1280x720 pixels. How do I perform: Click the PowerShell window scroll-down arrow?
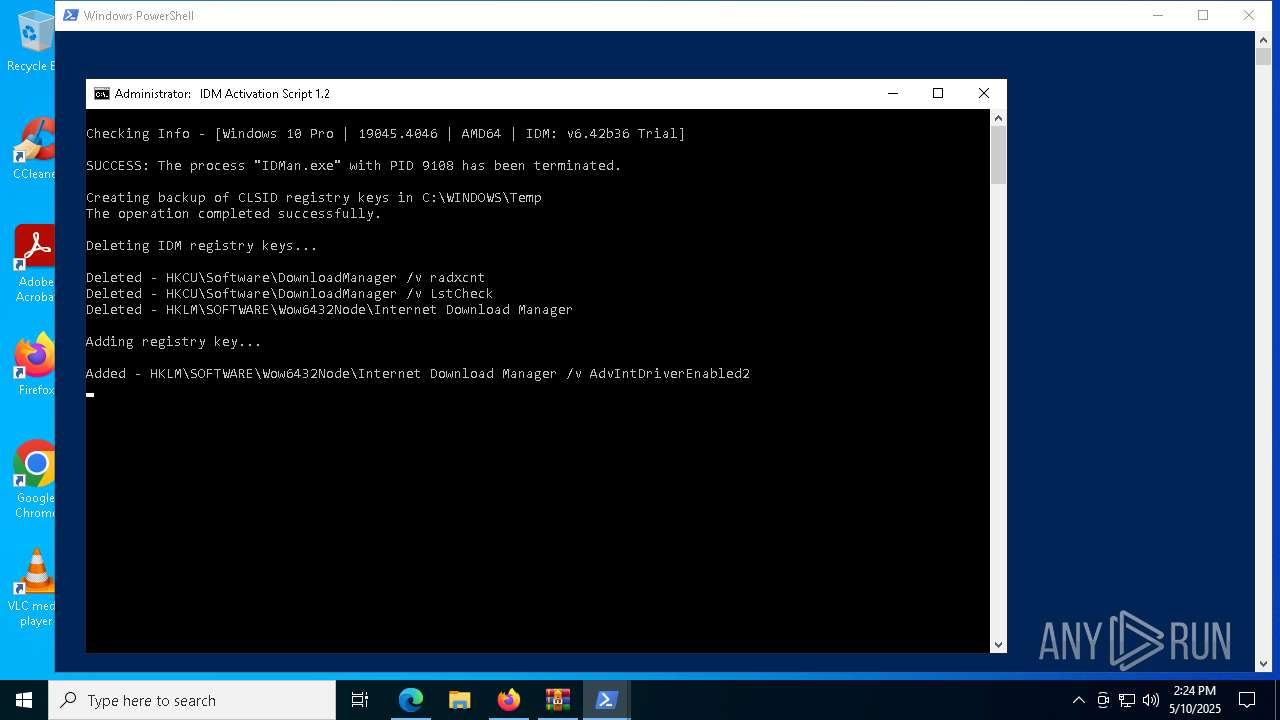tap(1264, 663)
